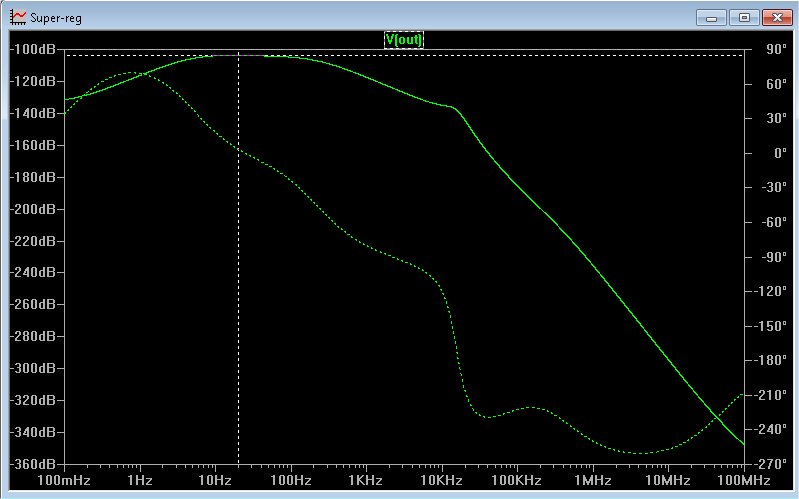Image resolution: width=799 pixels, height=499 pixels.
Task: Click the Super-reg window title text
Action: pyautogui.click(x=56, y=18)
